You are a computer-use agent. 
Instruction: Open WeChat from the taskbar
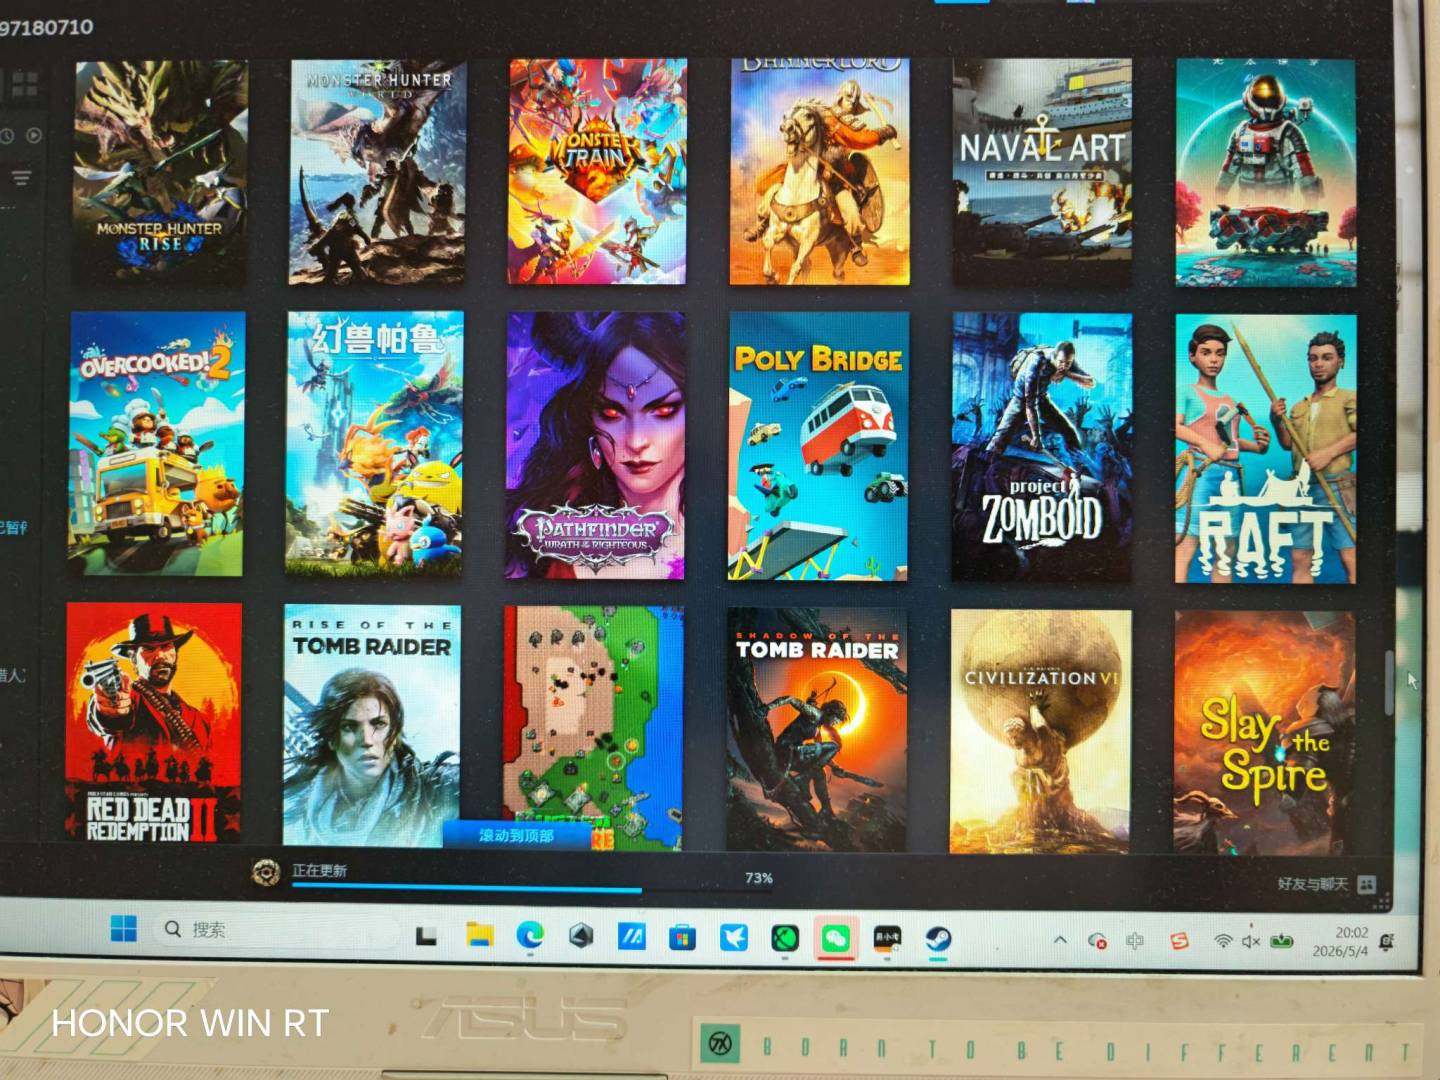(x=836, y=938)
